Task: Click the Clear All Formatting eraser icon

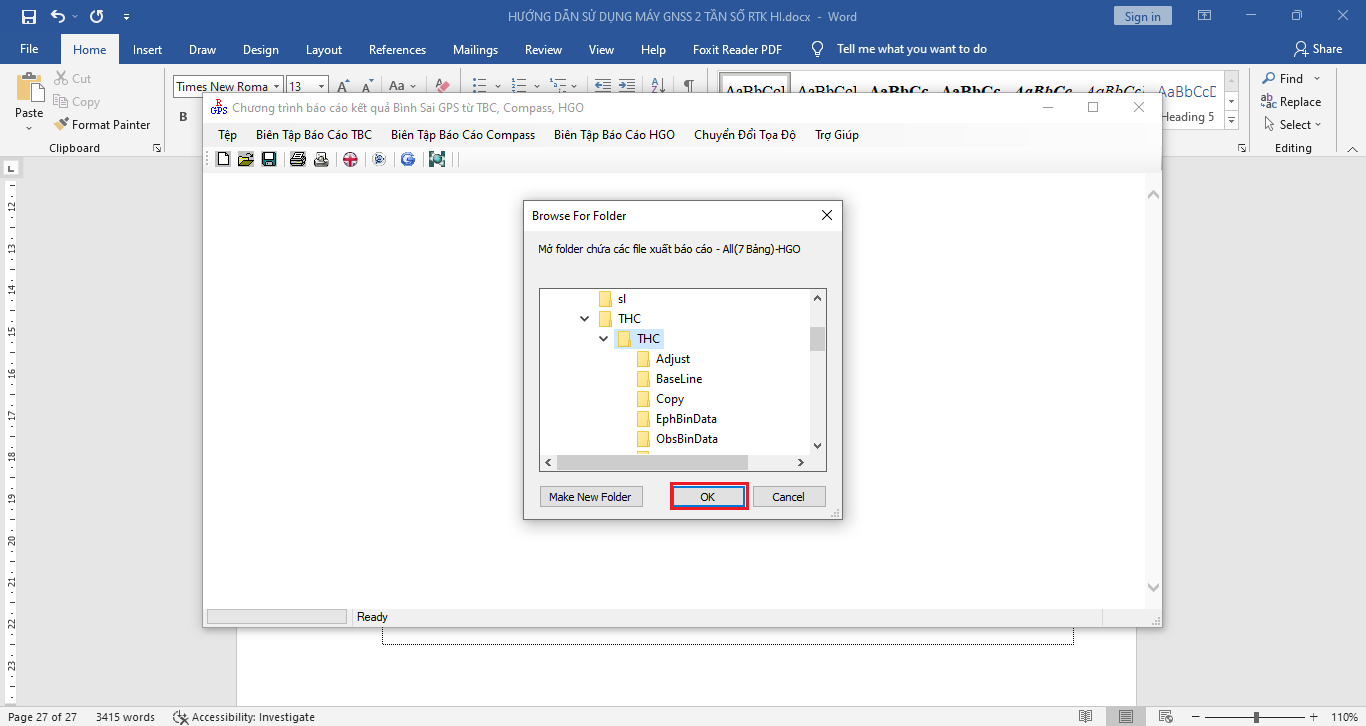Action: tap(444, 87)
